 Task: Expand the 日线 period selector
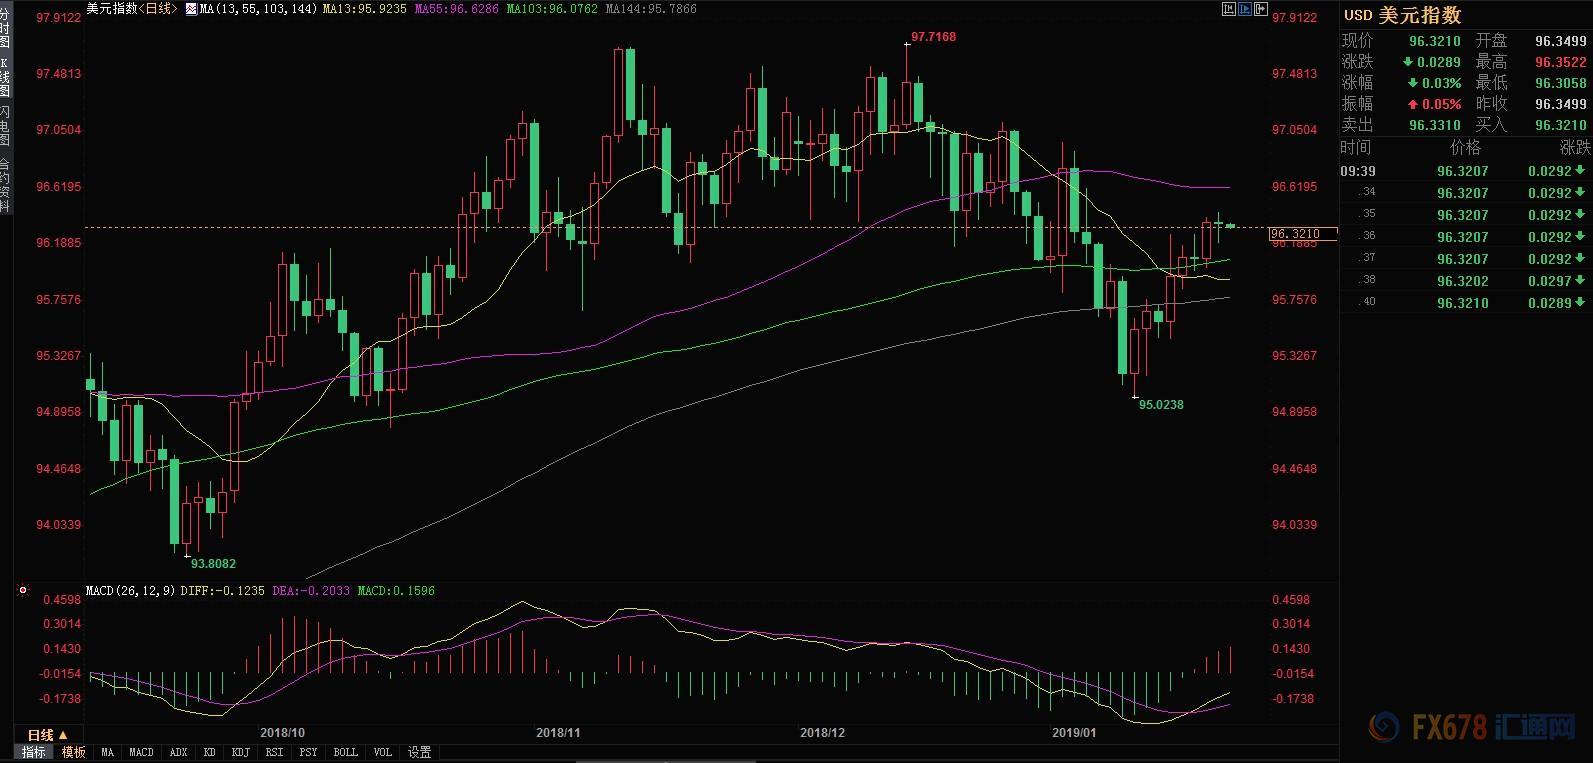(47, 735)
